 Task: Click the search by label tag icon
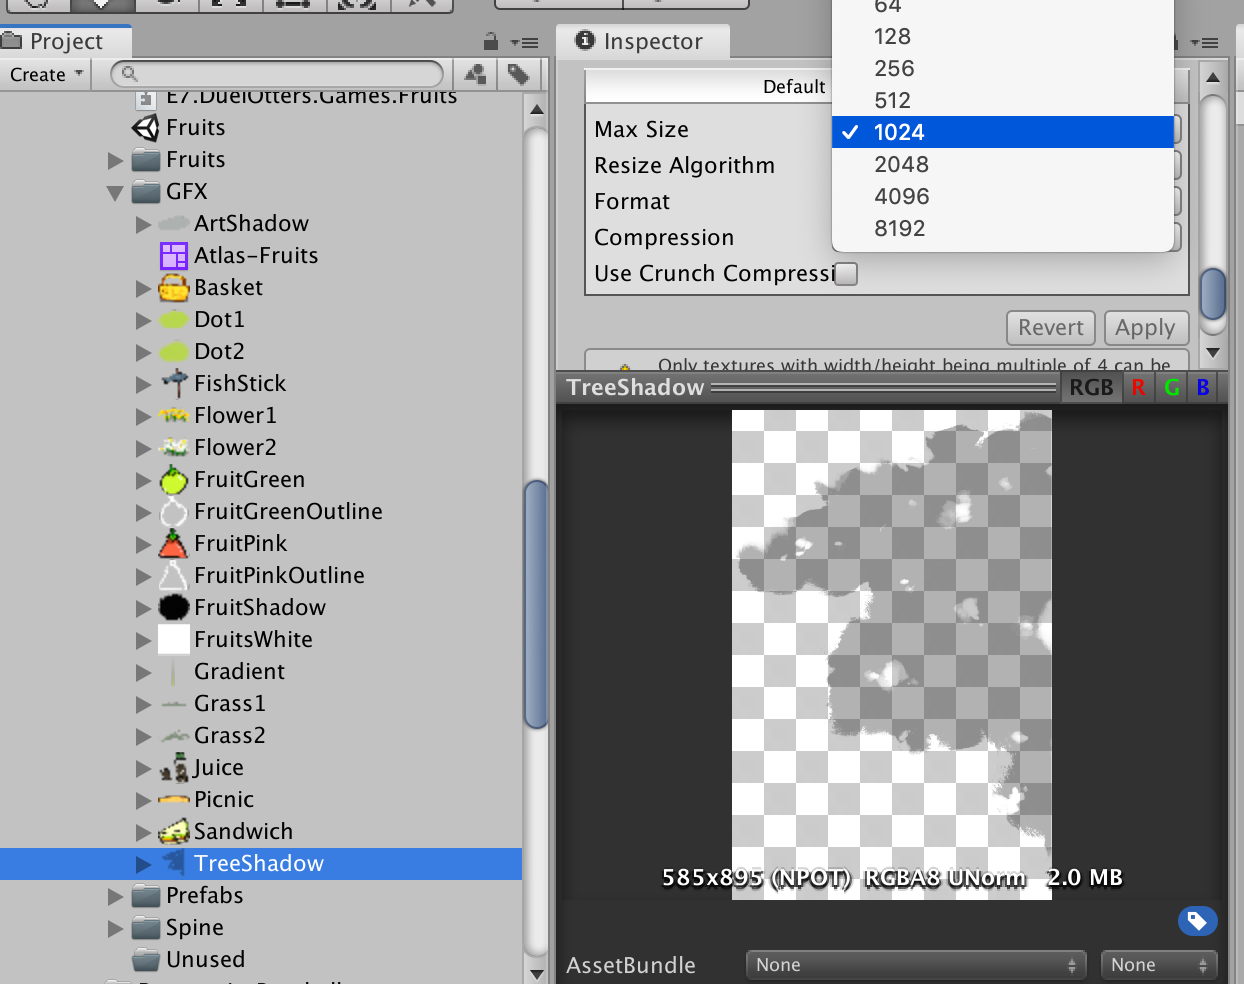519,74
